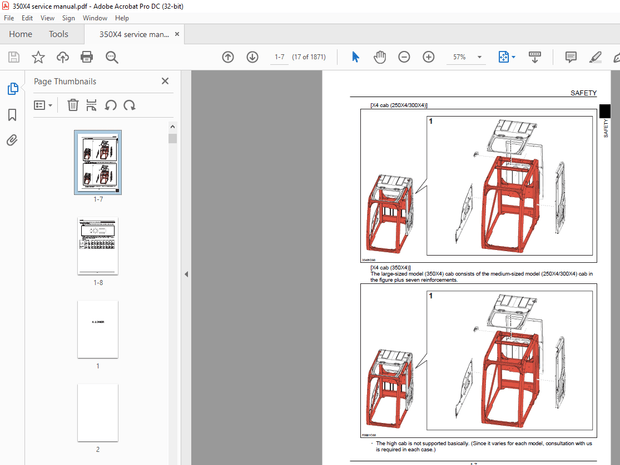620x465 pixels.
Task: Click the page number field 1-7
Action: (x=280, y=57)
